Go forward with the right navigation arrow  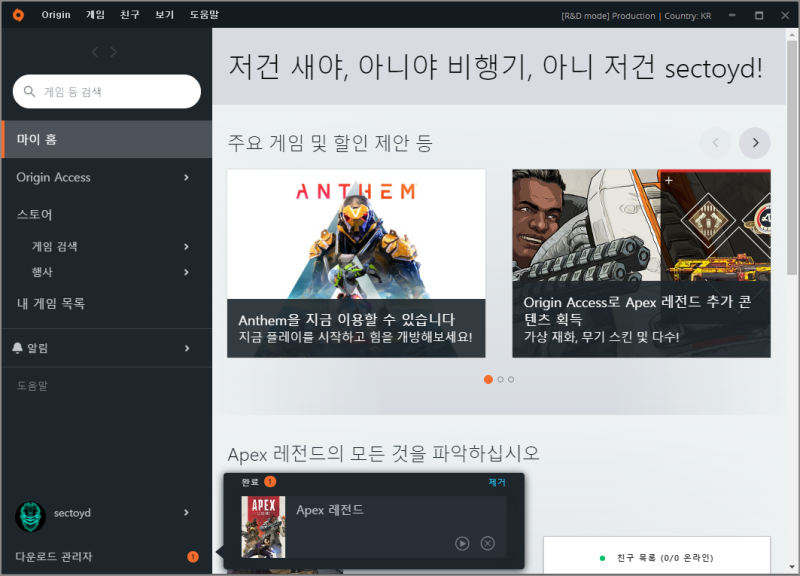113,52
